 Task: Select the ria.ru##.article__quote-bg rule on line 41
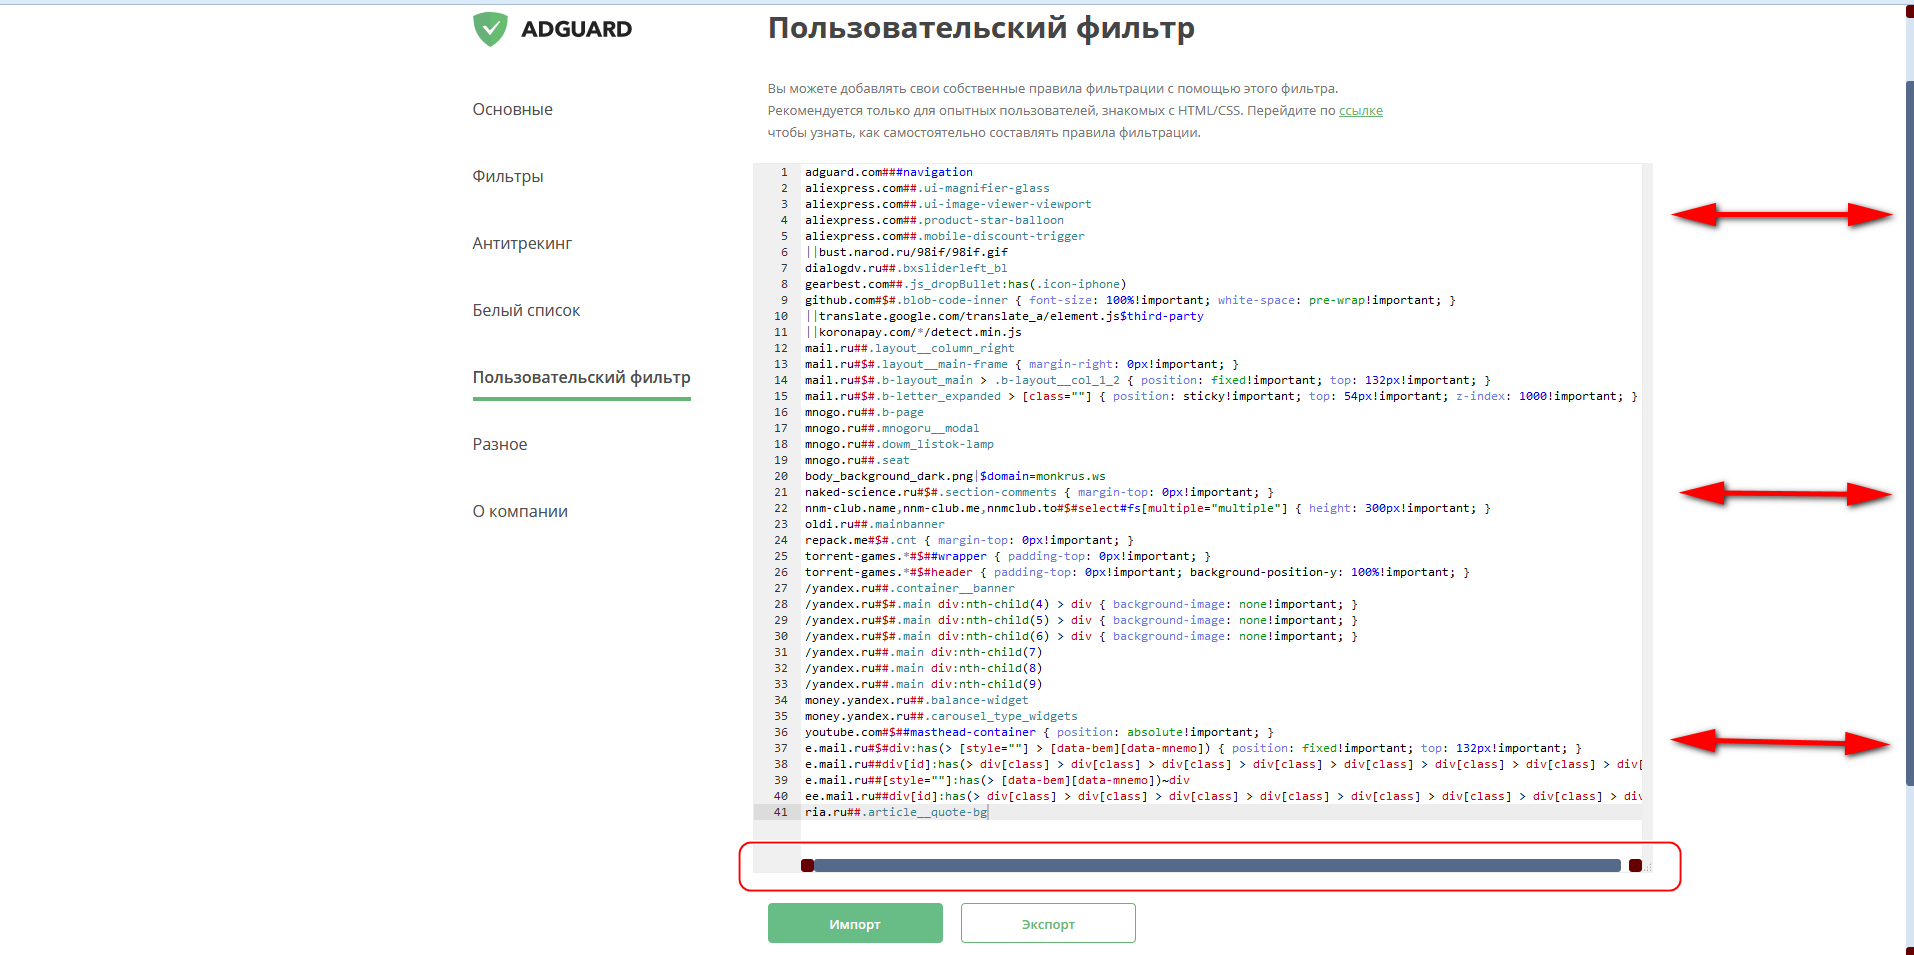[x=895, y=812]
